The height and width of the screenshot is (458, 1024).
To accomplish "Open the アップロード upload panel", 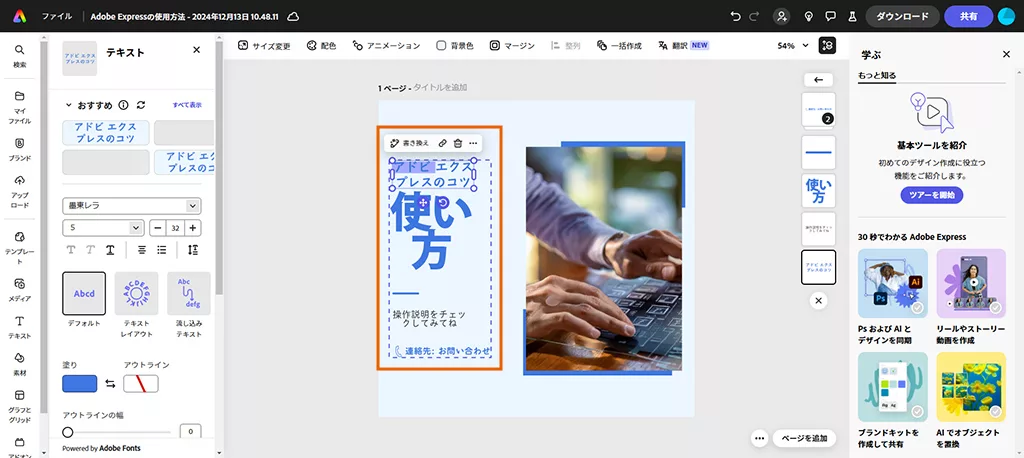I will pyautogui.click(x=20, y=191).
